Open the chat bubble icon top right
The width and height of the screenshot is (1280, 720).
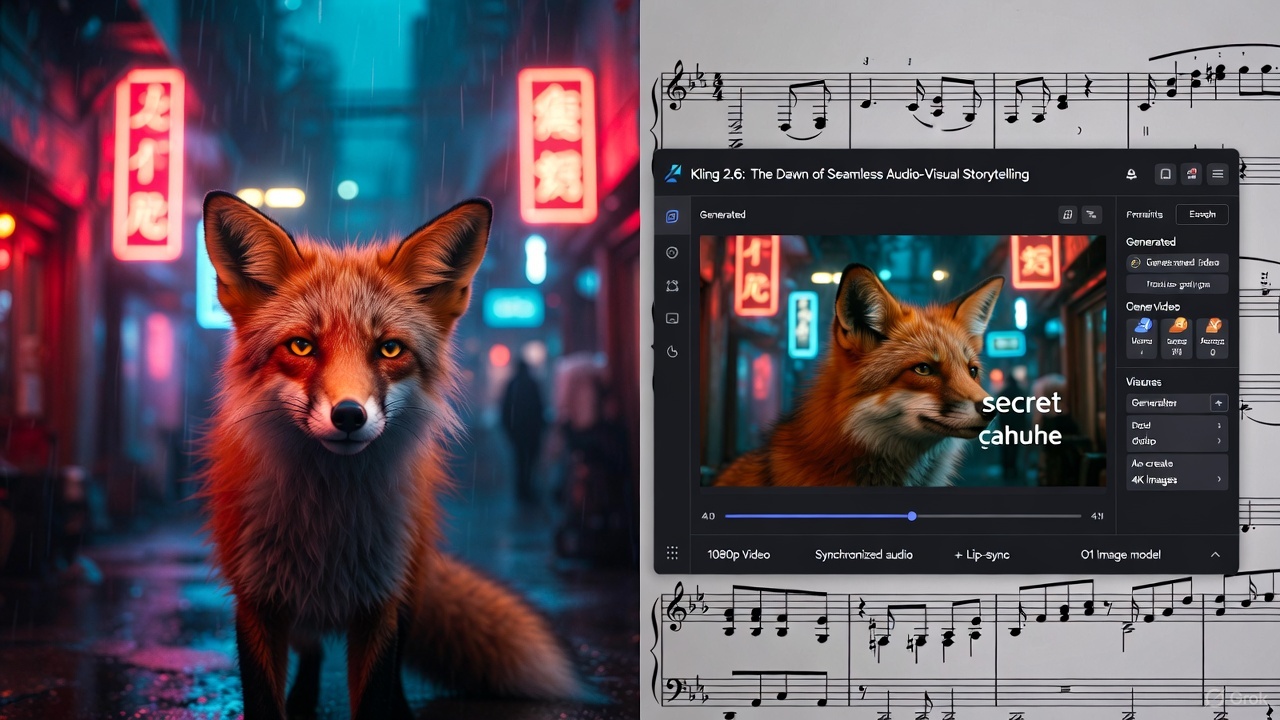[1165, 173]
